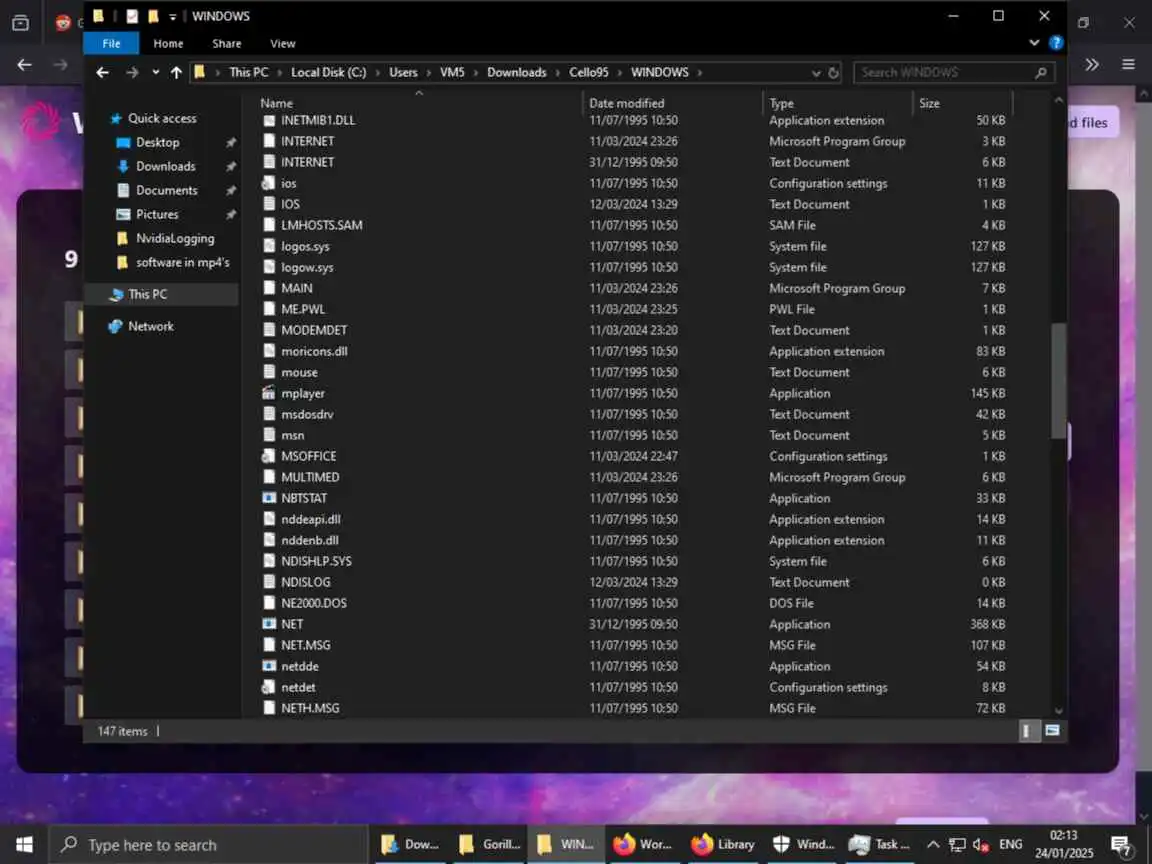Open File Explorer help icon

[1056, 43]
